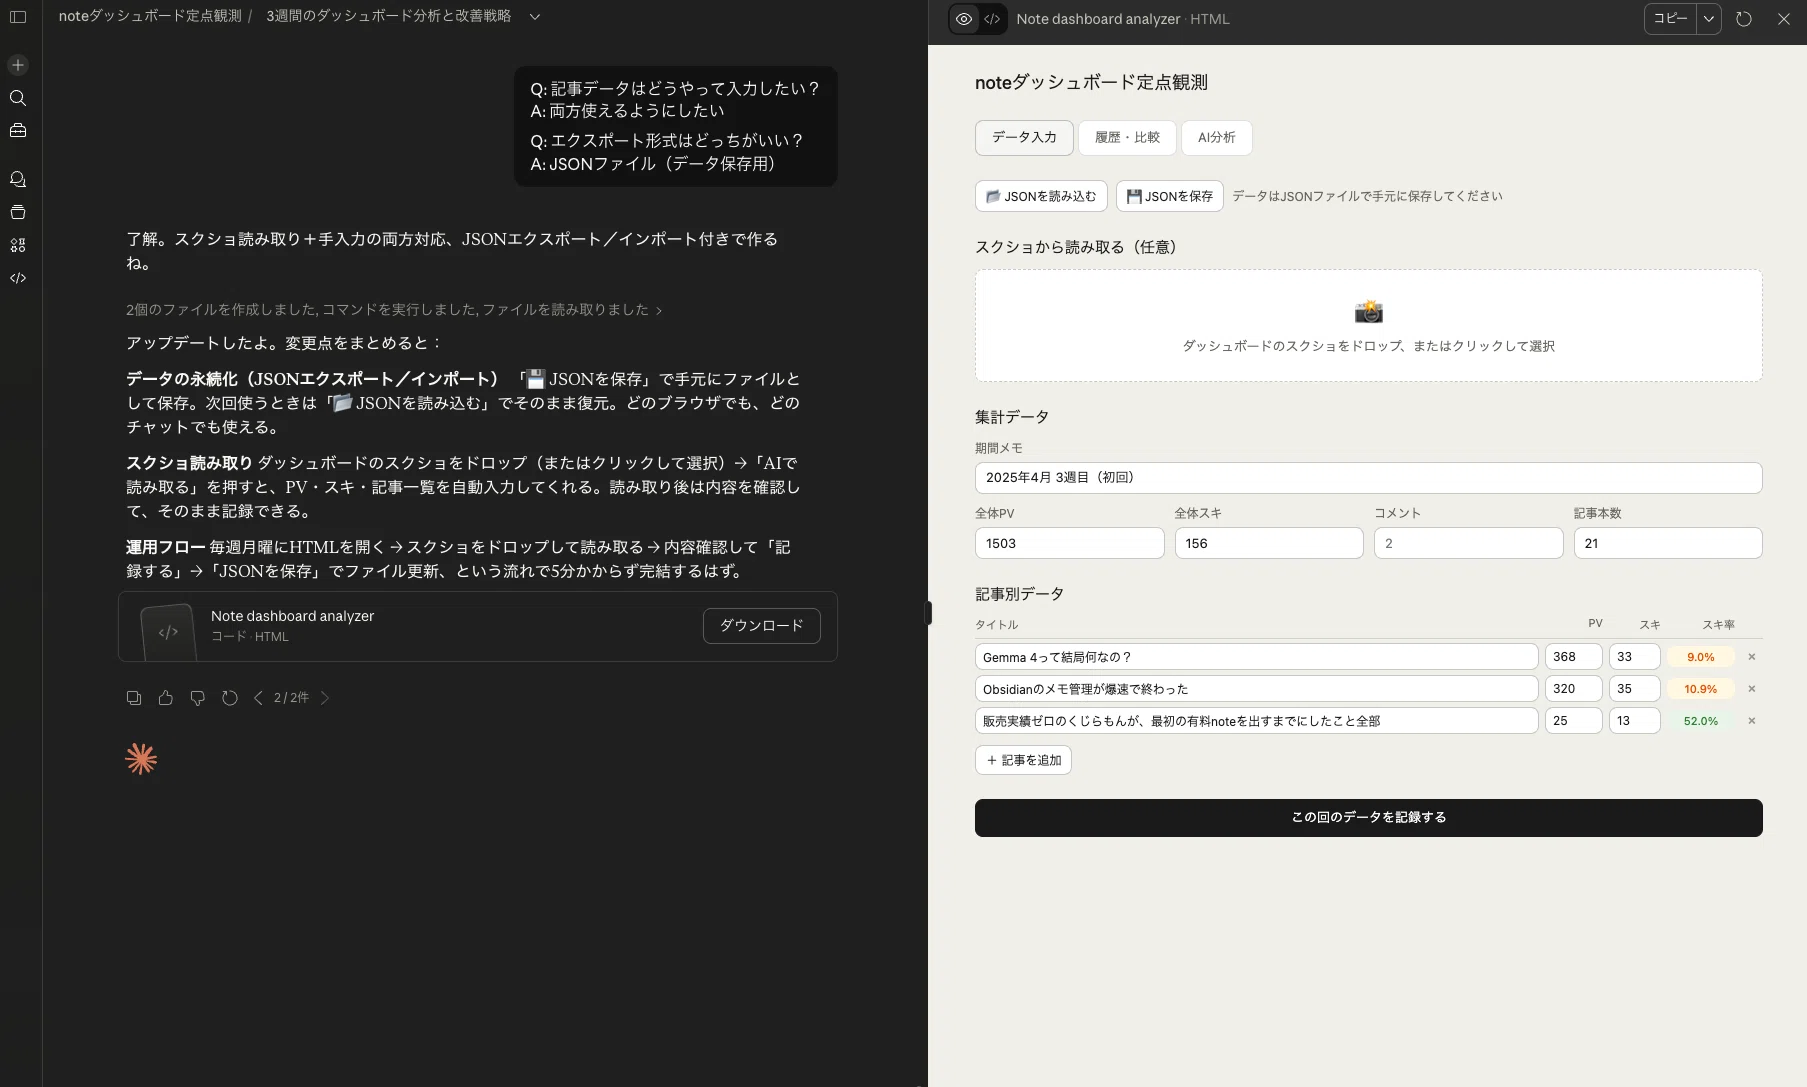The height and width of the screenshot is (1087, 1807).
Task: Edit the 販売実績ゼロのくじらもん title field
Action: (x=1256, y=721)
